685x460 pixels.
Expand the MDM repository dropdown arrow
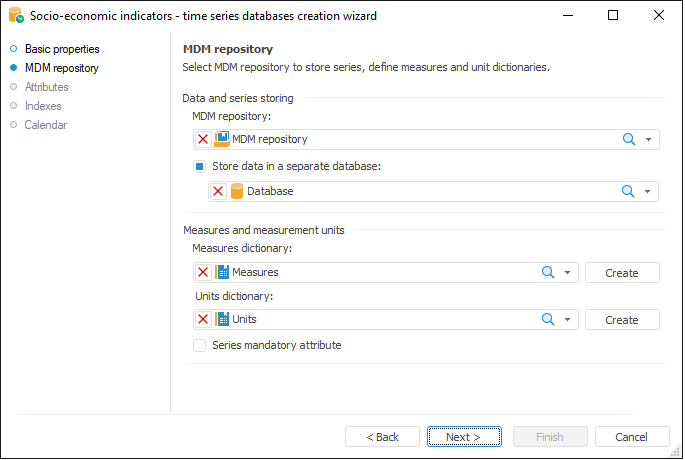(x=648, y=140)
